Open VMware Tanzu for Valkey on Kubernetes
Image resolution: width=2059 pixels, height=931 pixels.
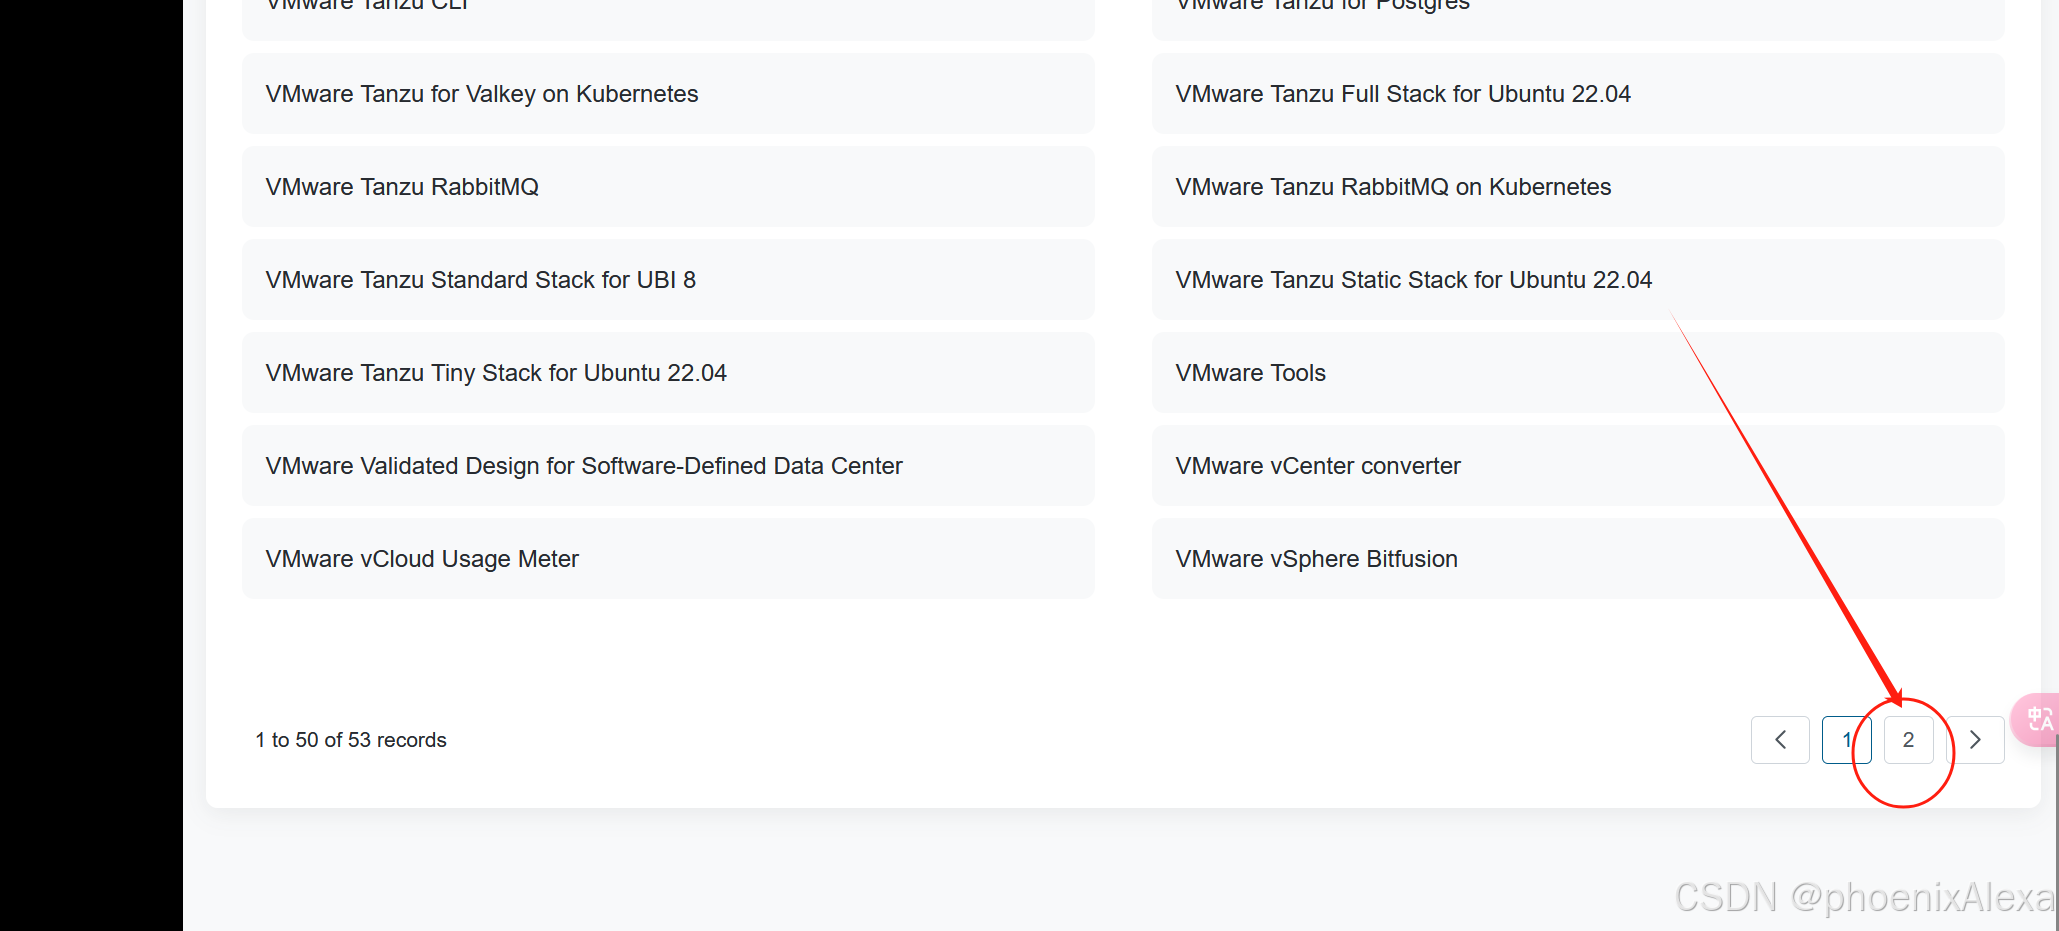(668, 94)
